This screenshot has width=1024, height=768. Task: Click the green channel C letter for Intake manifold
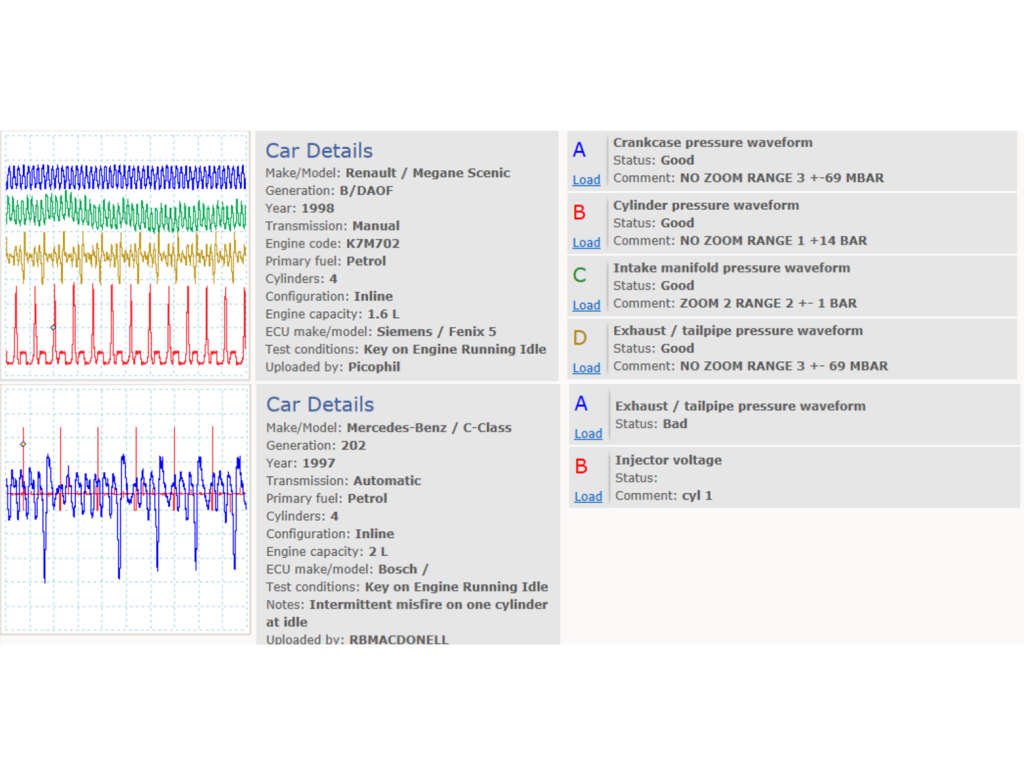(x=579, y=276)
